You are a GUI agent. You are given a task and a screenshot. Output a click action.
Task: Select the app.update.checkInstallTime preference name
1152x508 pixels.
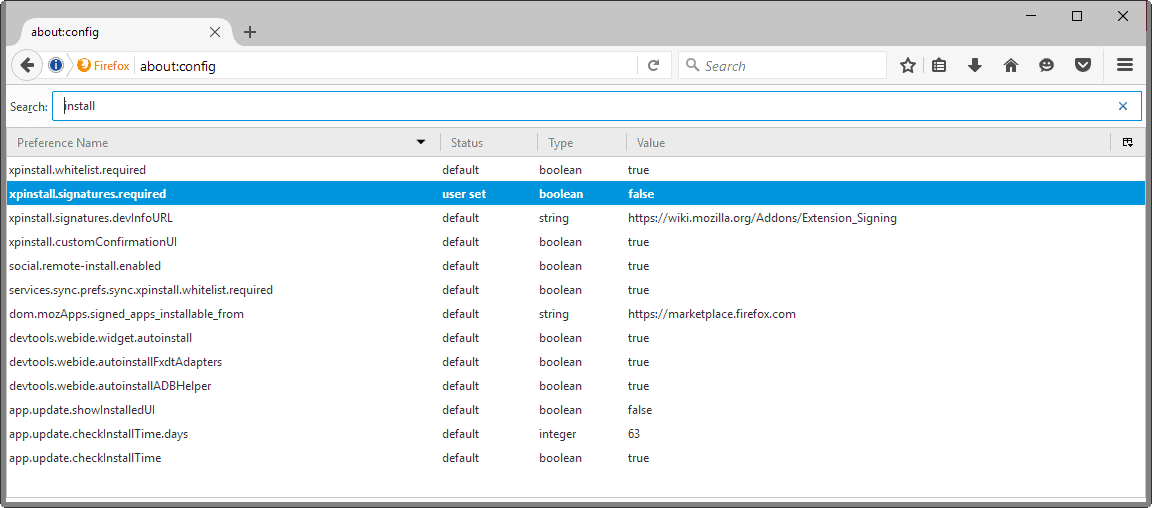(x=84, y=458)
